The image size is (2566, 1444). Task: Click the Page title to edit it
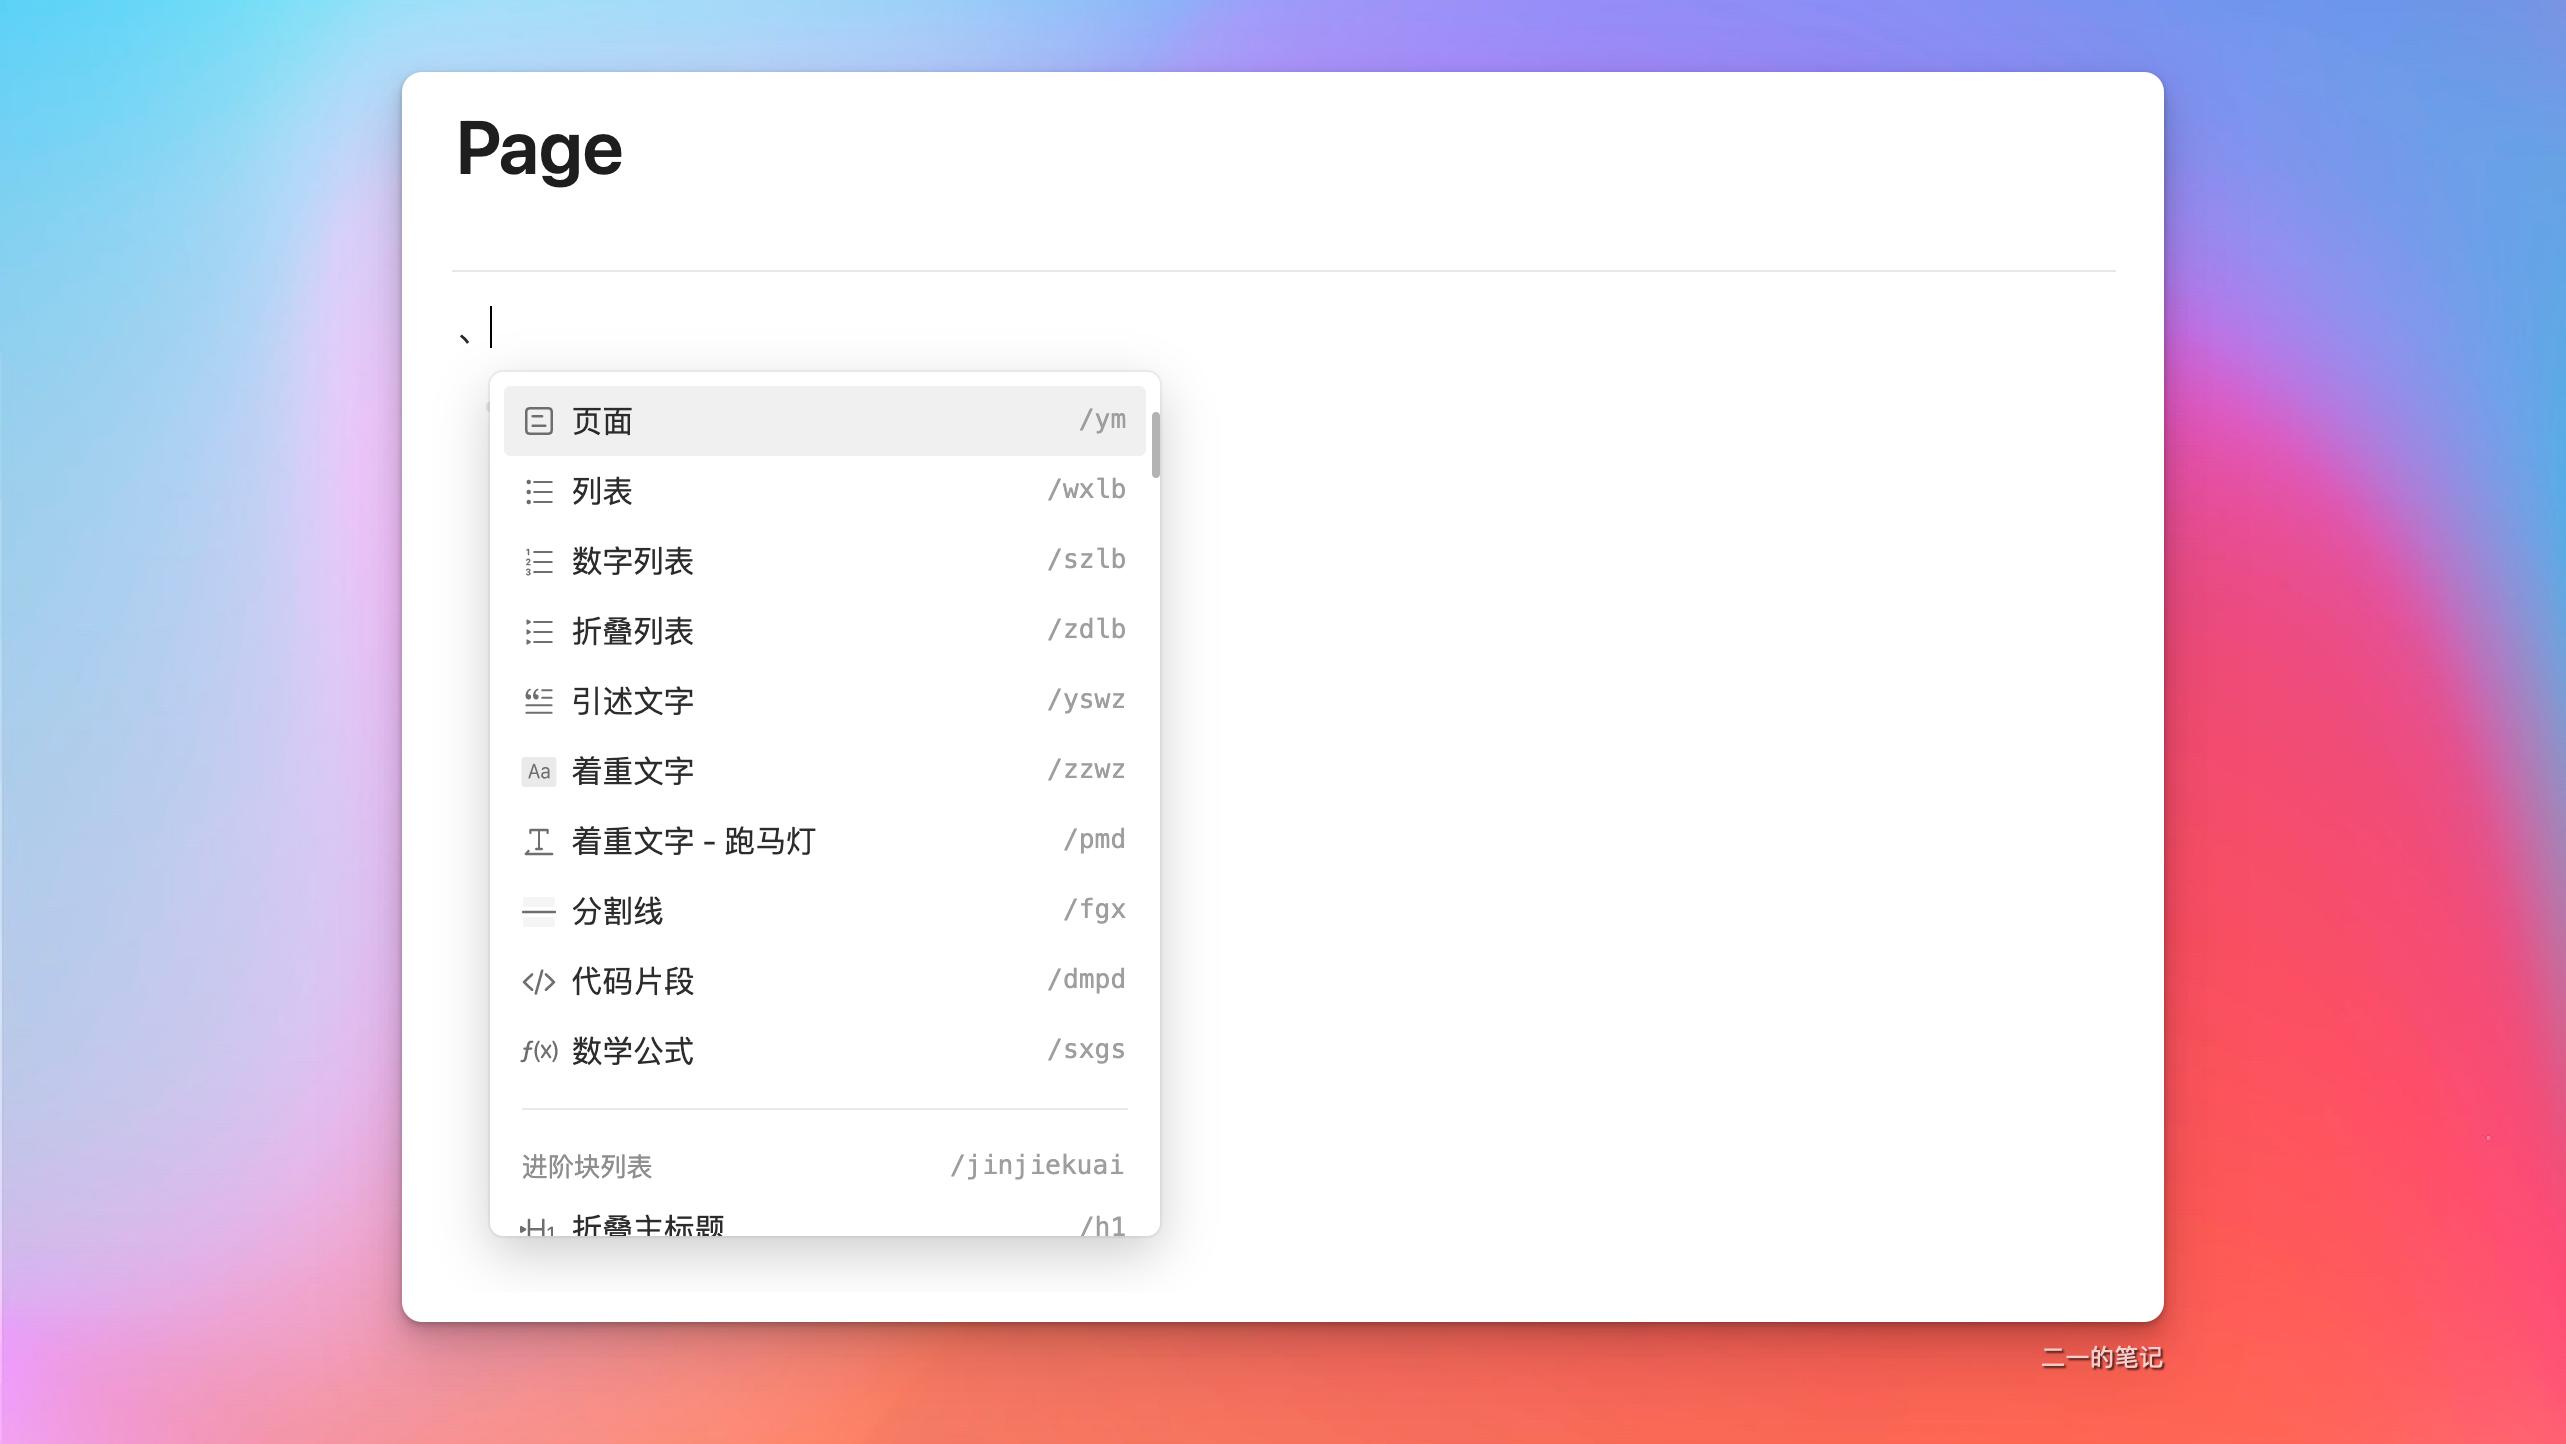click(x=538, y=148)
